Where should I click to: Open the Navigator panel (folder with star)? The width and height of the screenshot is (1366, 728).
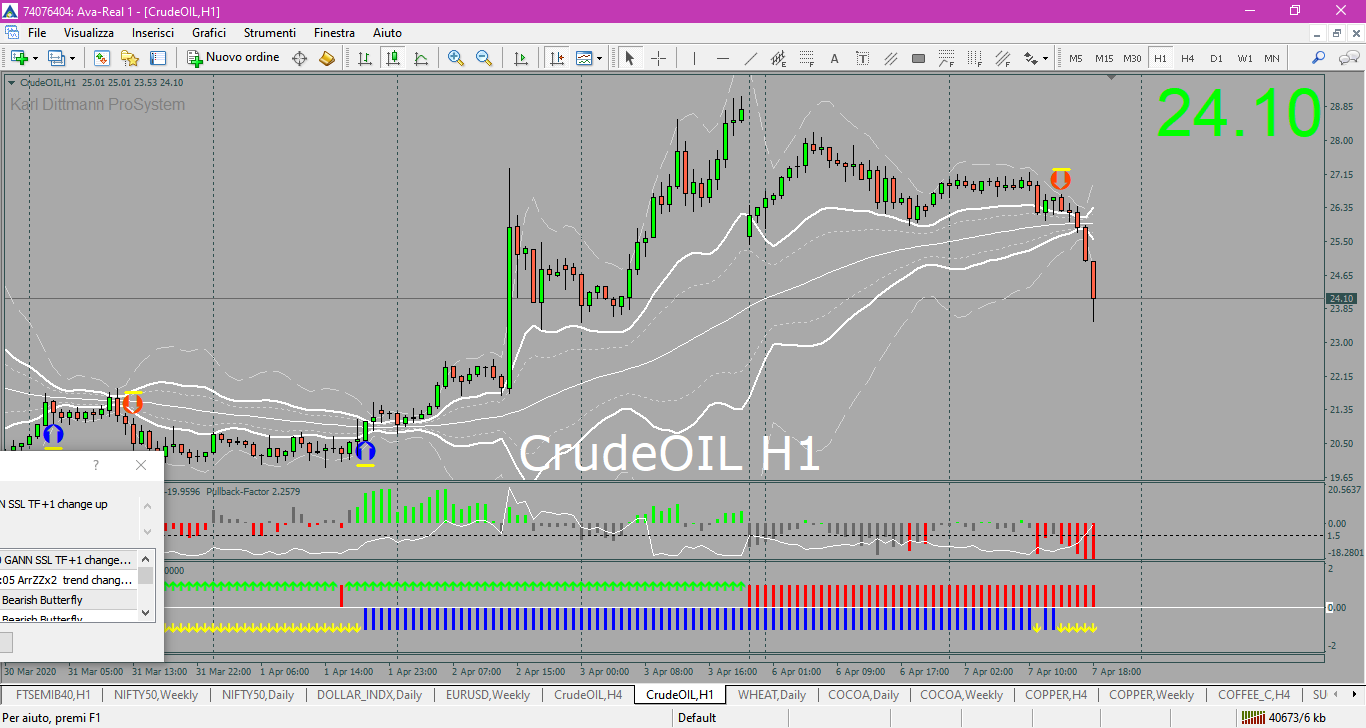pyautogui.click(x=130, y=58)
